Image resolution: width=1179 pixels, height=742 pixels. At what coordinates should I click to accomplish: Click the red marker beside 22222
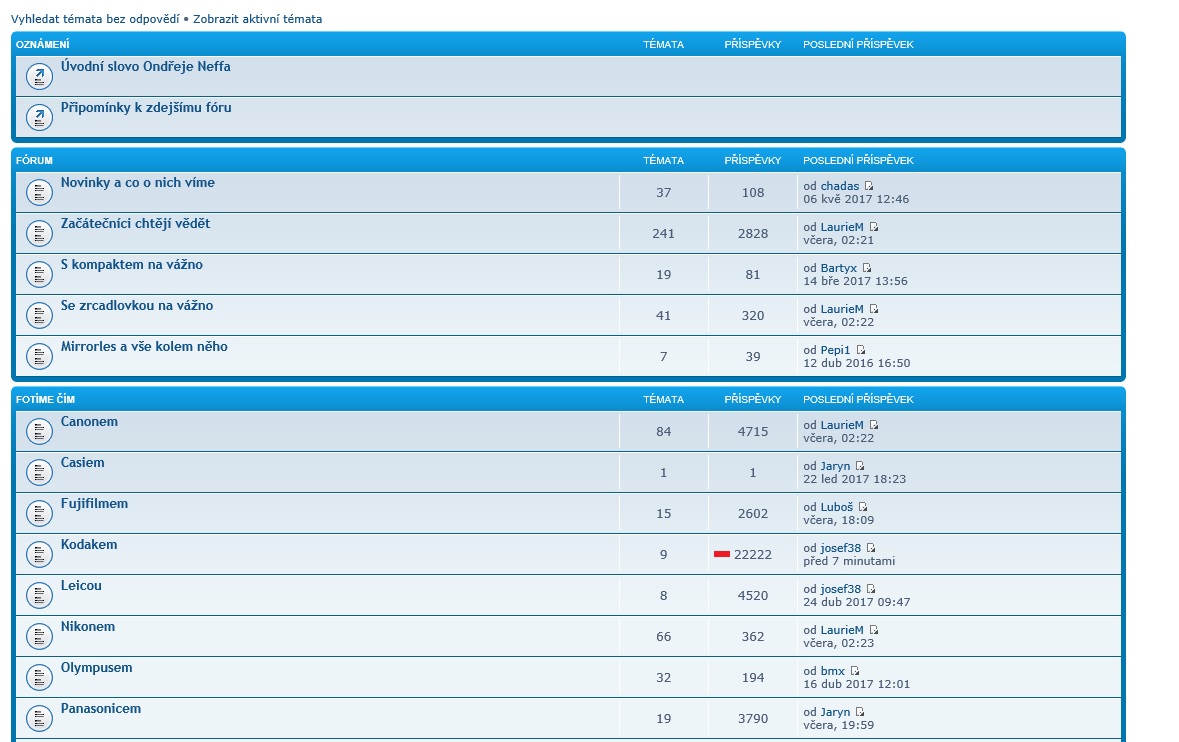tap(721, 553)
